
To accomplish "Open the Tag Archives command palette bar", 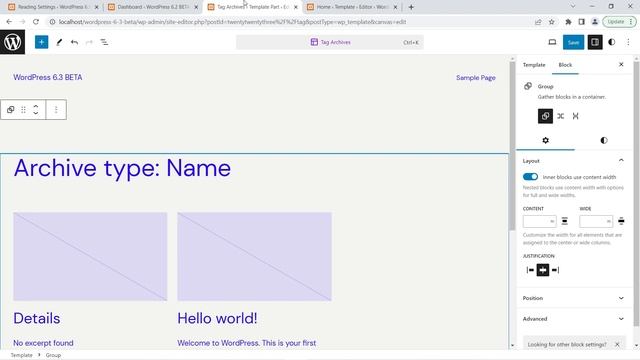I will [x=330, y=42].
